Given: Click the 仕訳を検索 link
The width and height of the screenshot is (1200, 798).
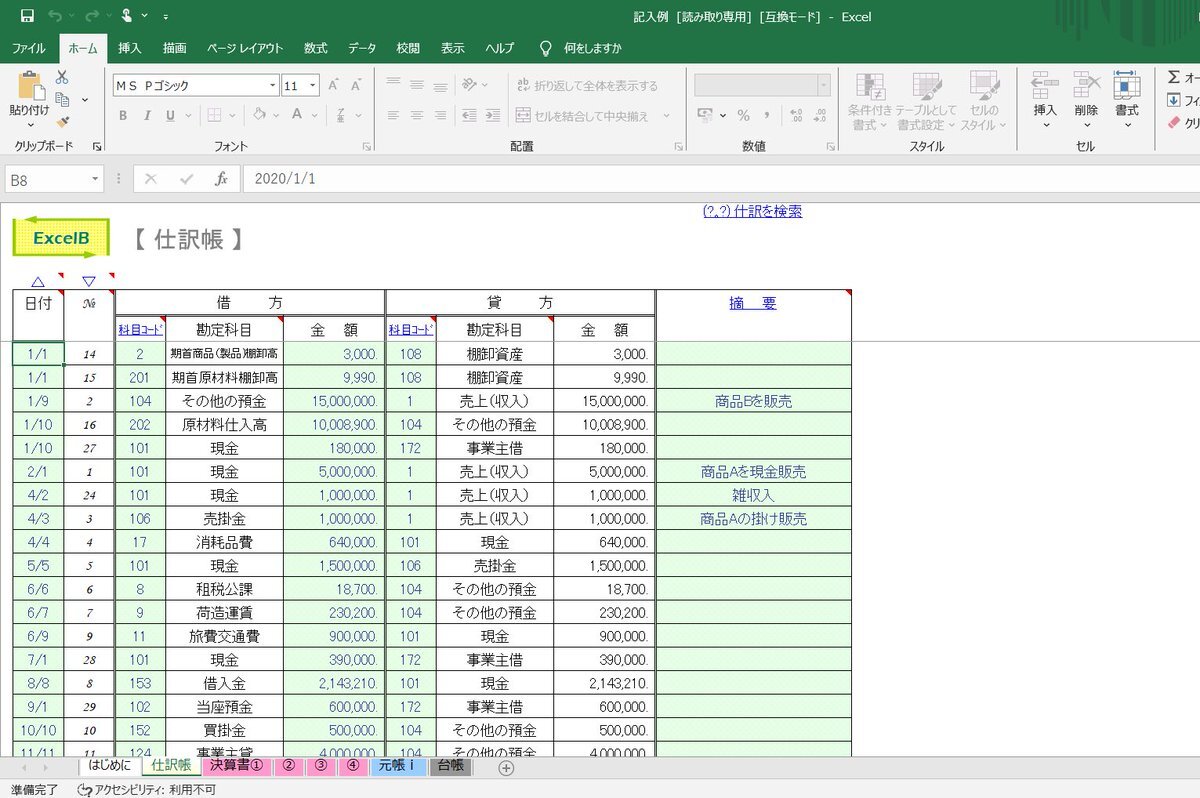Looking at the screenshot, I should pos(752,211).
